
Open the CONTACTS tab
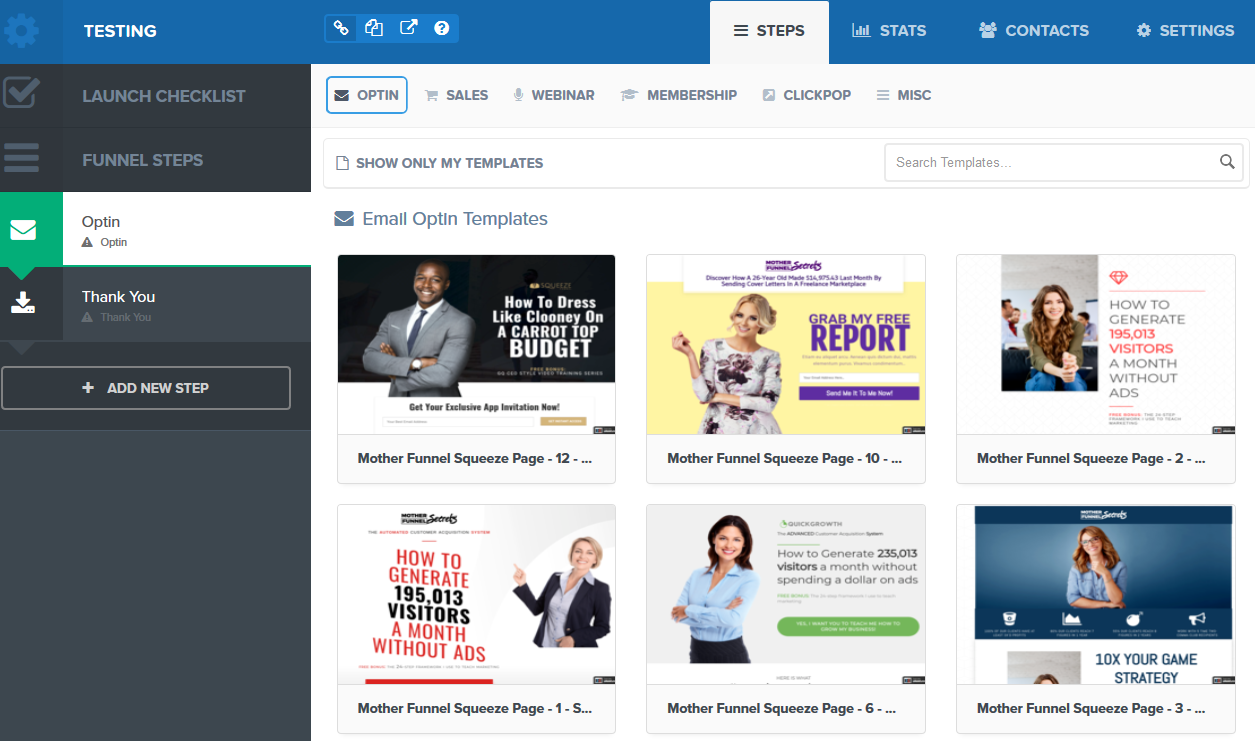click(x=1034, y=31)
